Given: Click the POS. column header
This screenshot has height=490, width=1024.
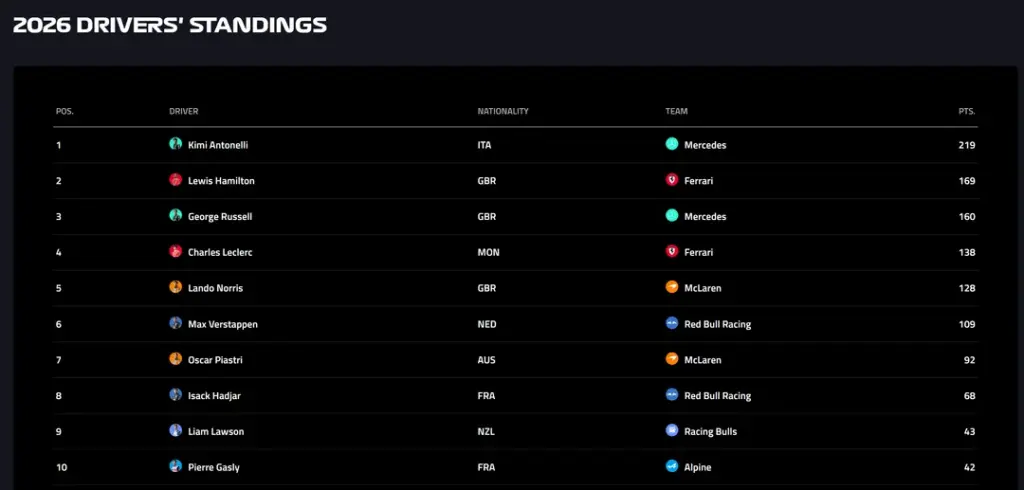Looking at the screenshot, I should click(65, 112).
